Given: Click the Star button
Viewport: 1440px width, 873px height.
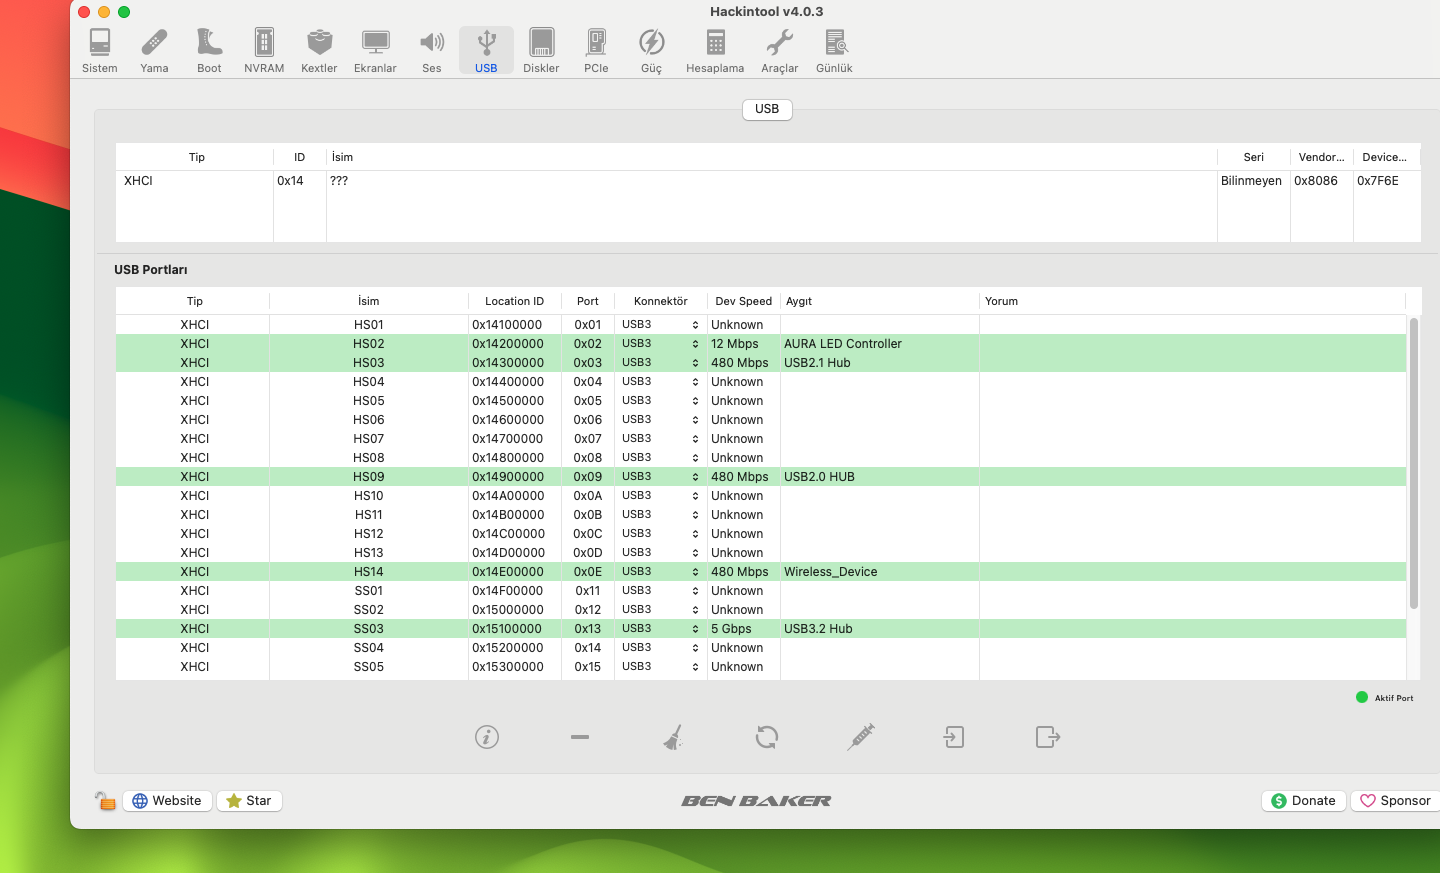Looking at the screenshot, I should (x=250, y=801).
